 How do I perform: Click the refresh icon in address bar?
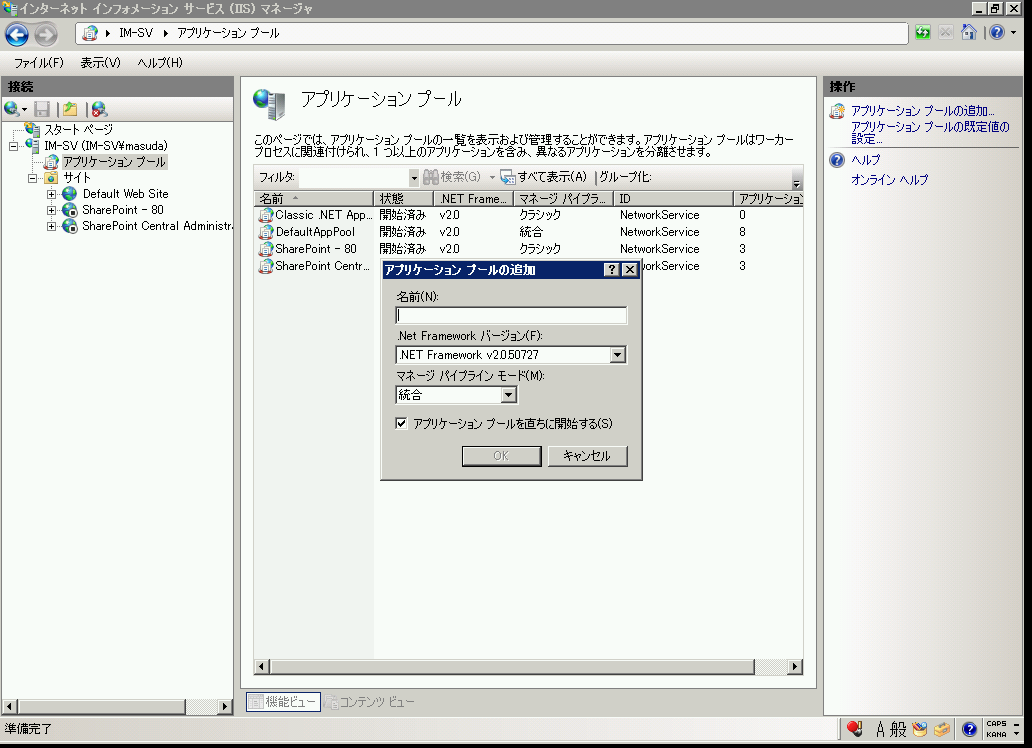[922, 33]
